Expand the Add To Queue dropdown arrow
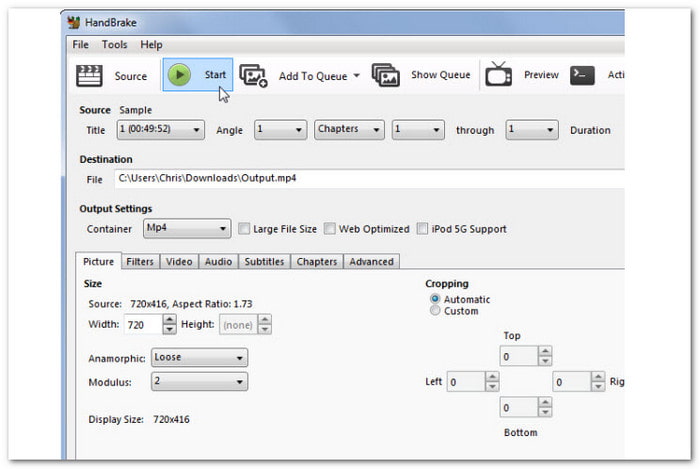 (356, 76)
